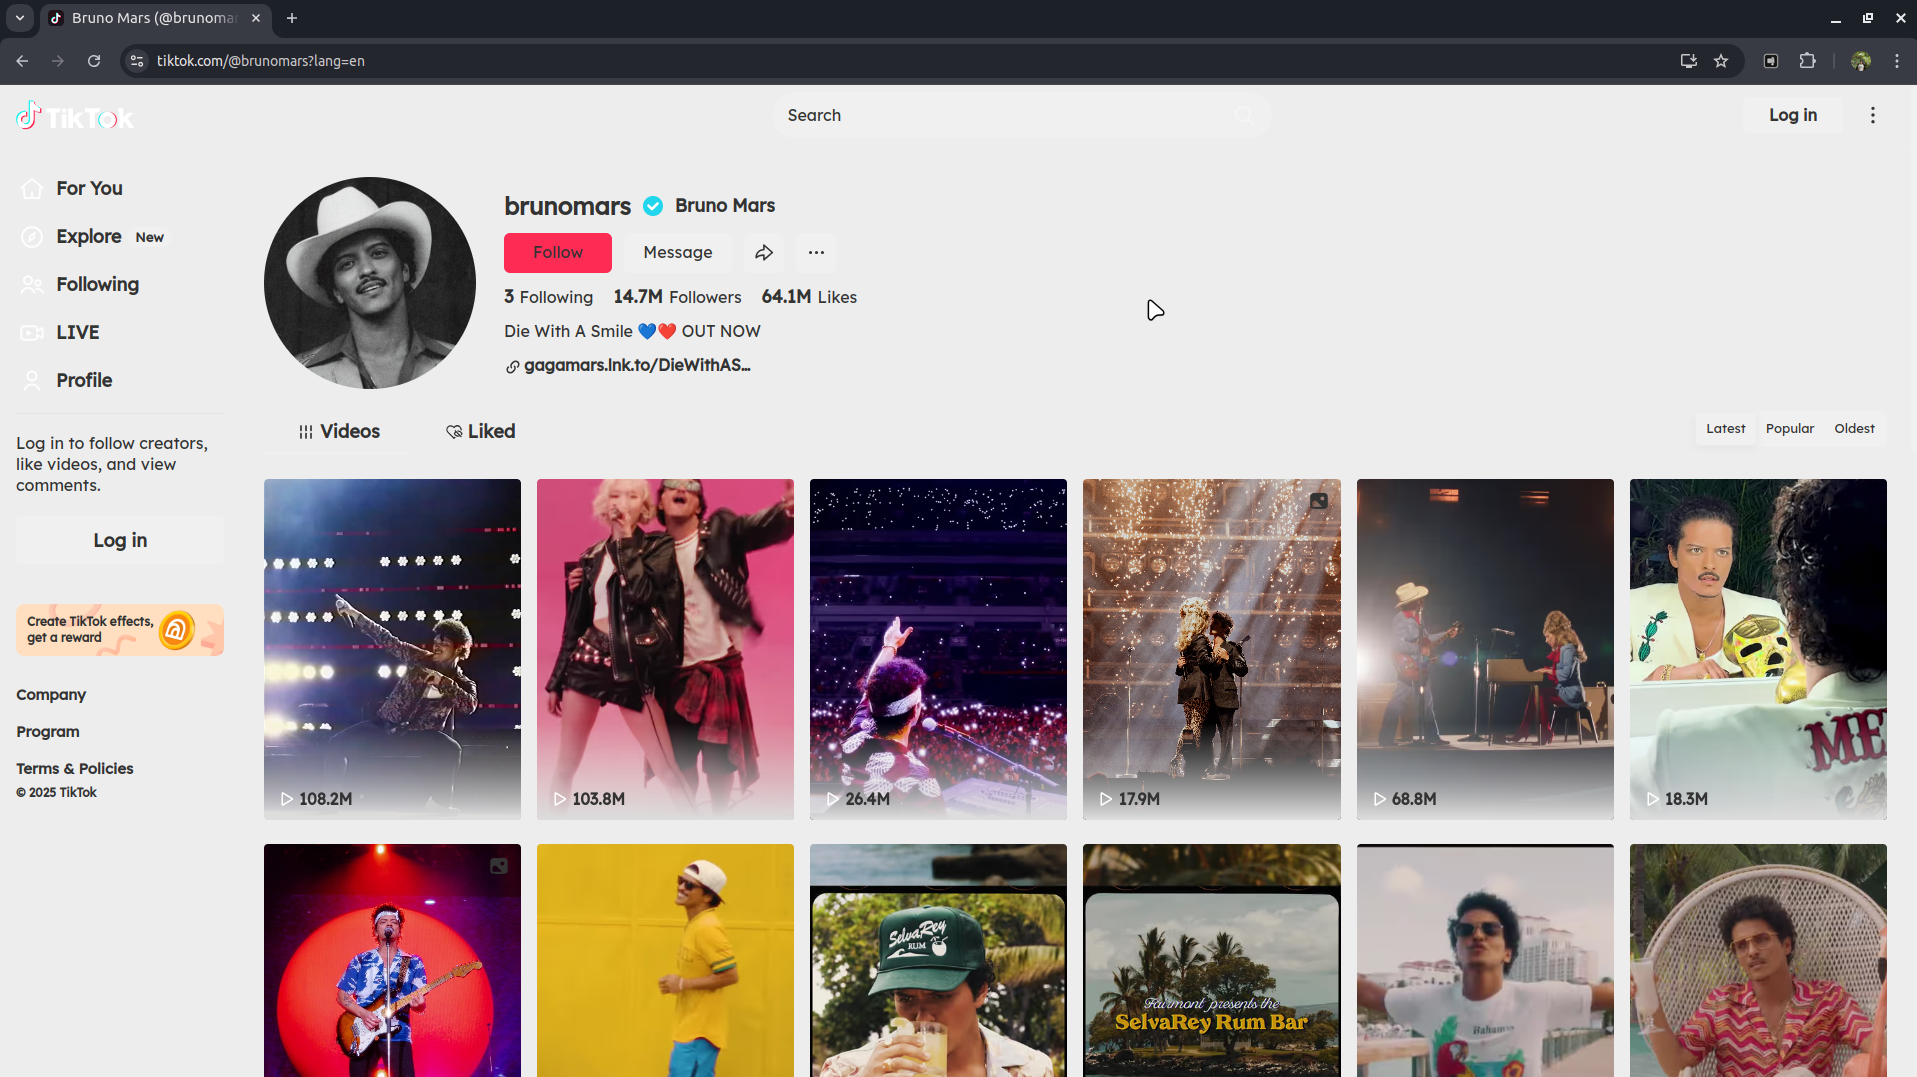Open Following from the sidebar icon
1917x1077 pixels.
31,284
